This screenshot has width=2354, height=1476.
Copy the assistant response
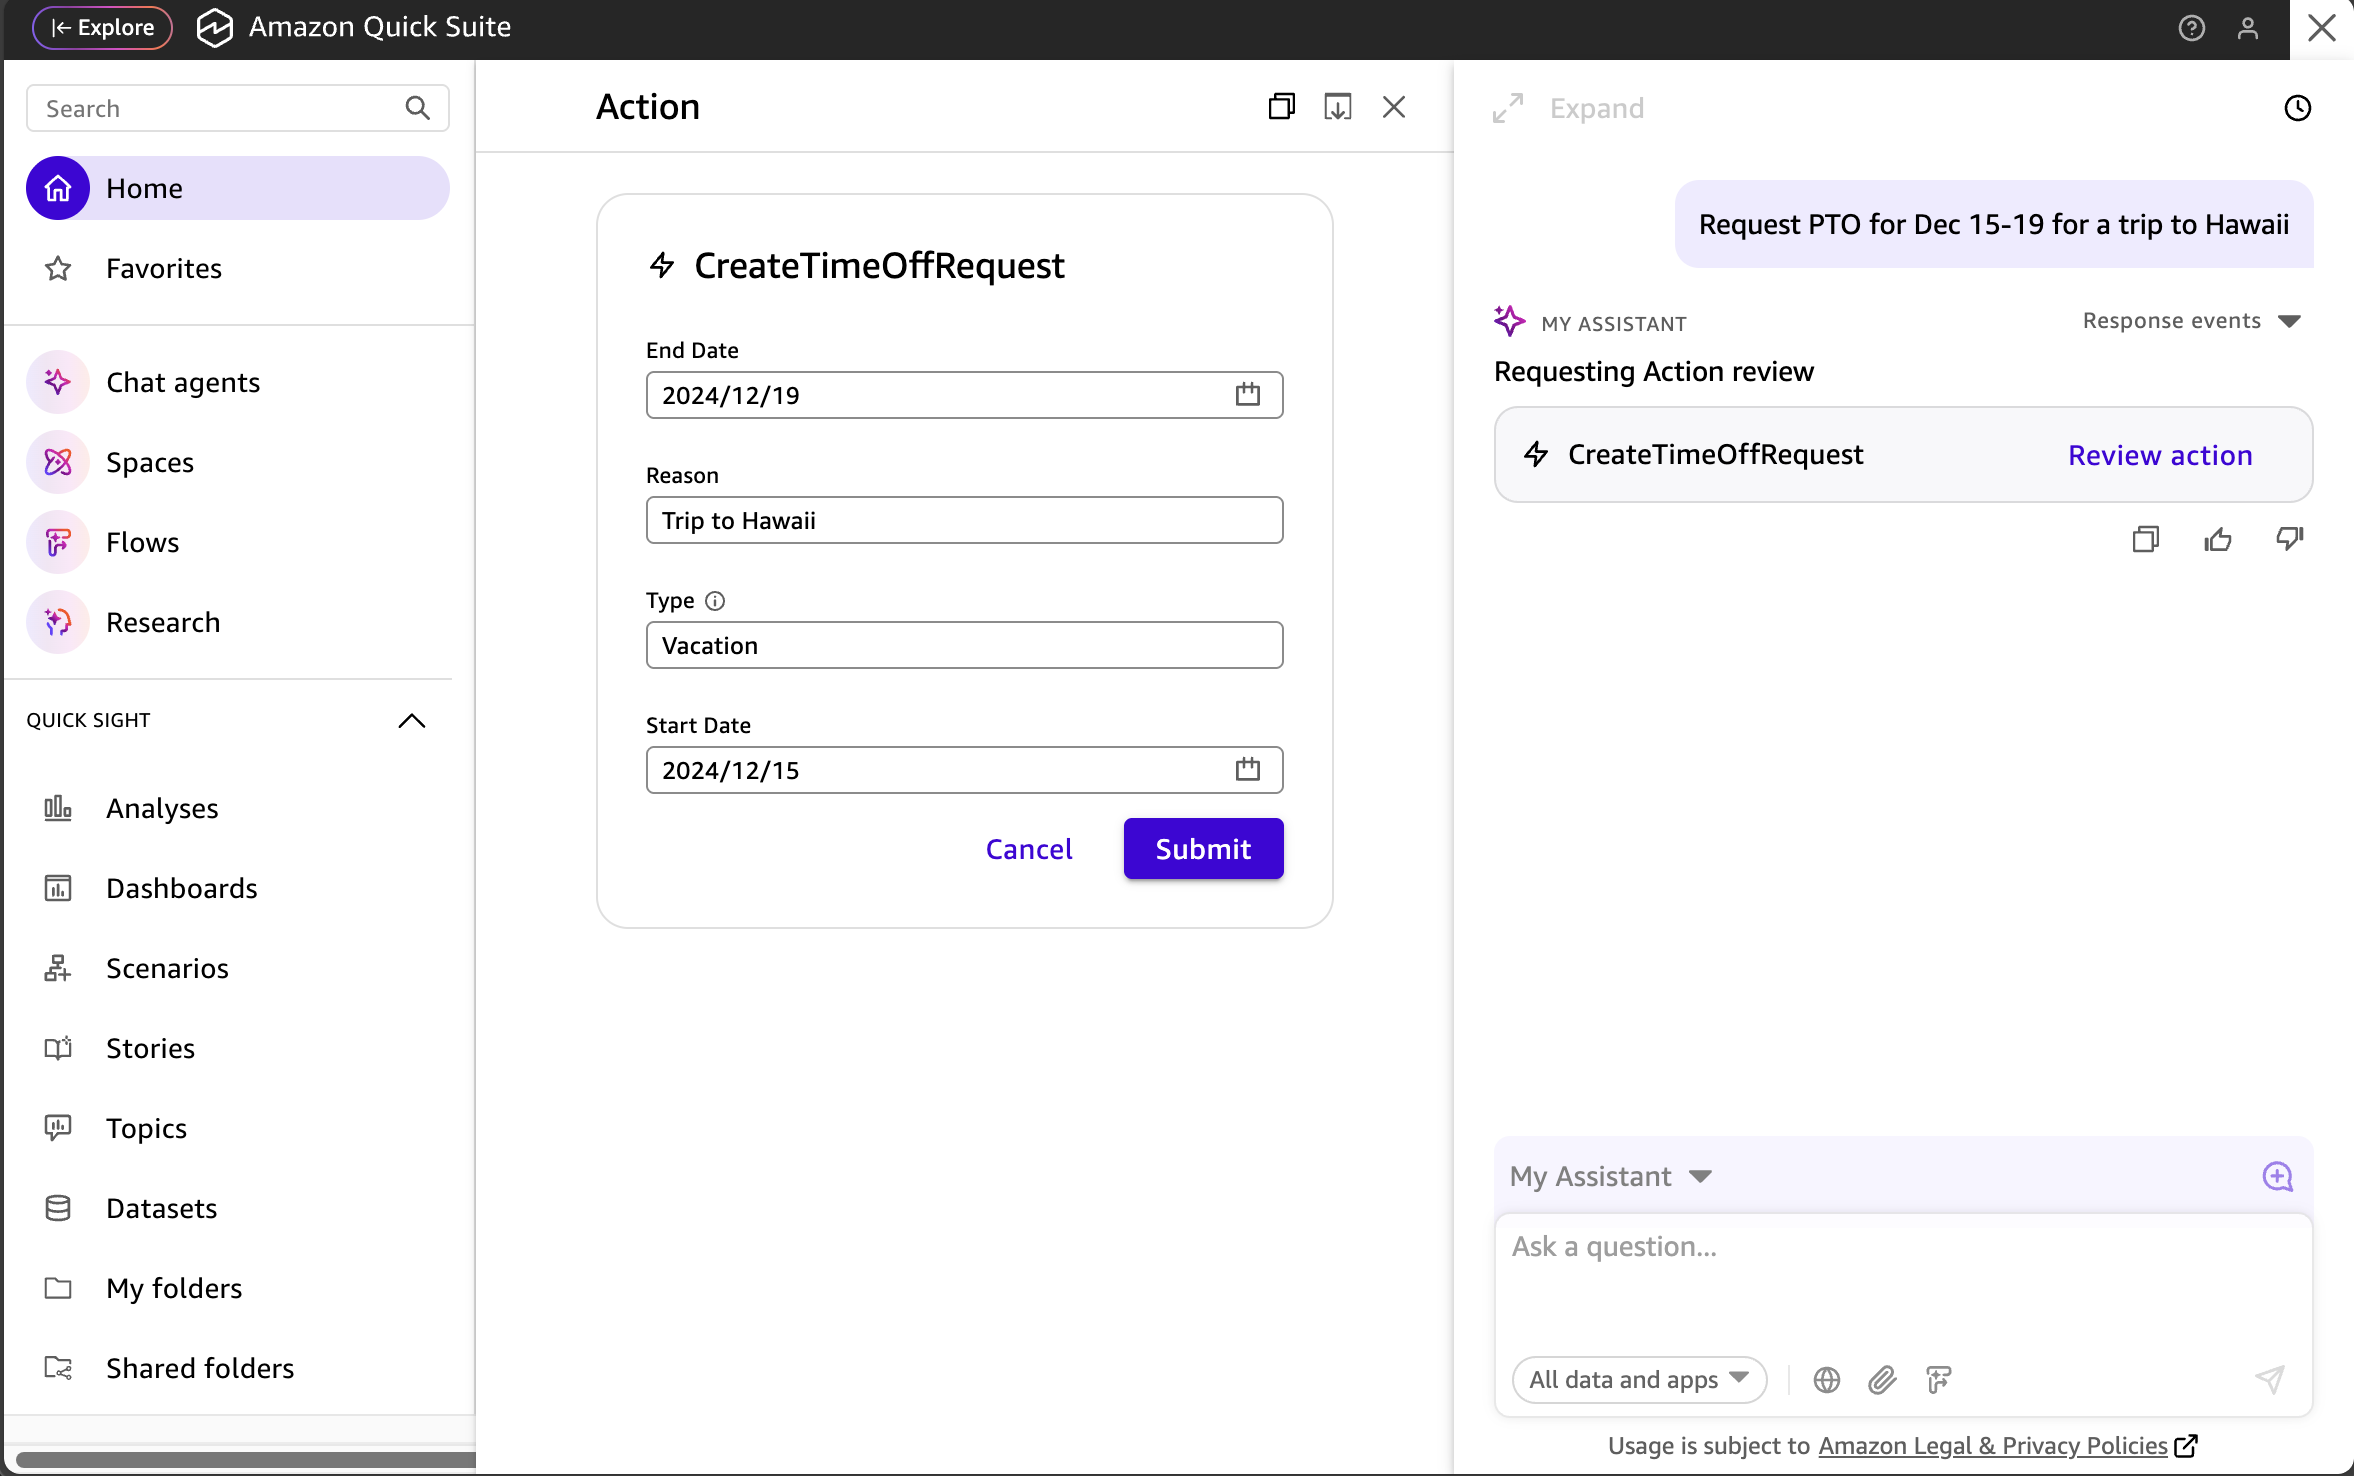coord(2145,540)
